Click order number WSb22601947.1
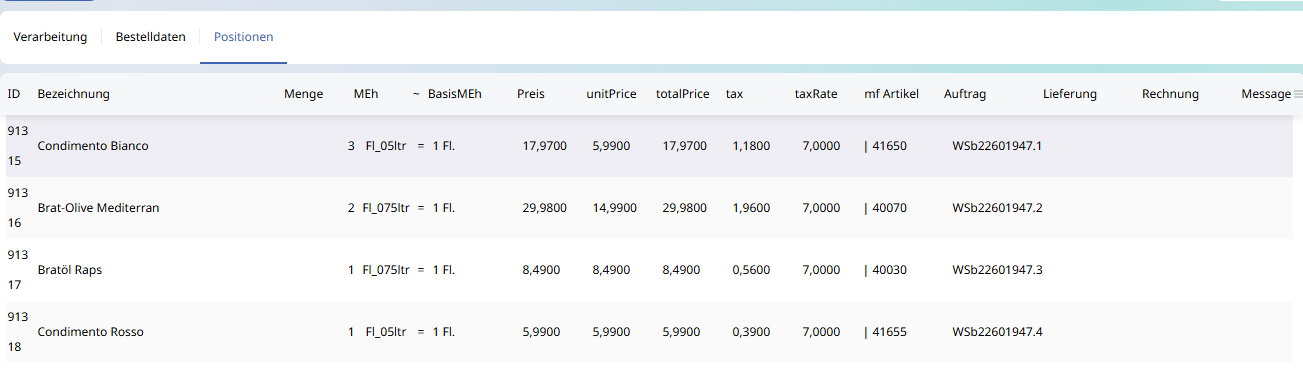The width and height of the screenshot is (1303, 374). point(997,146)
